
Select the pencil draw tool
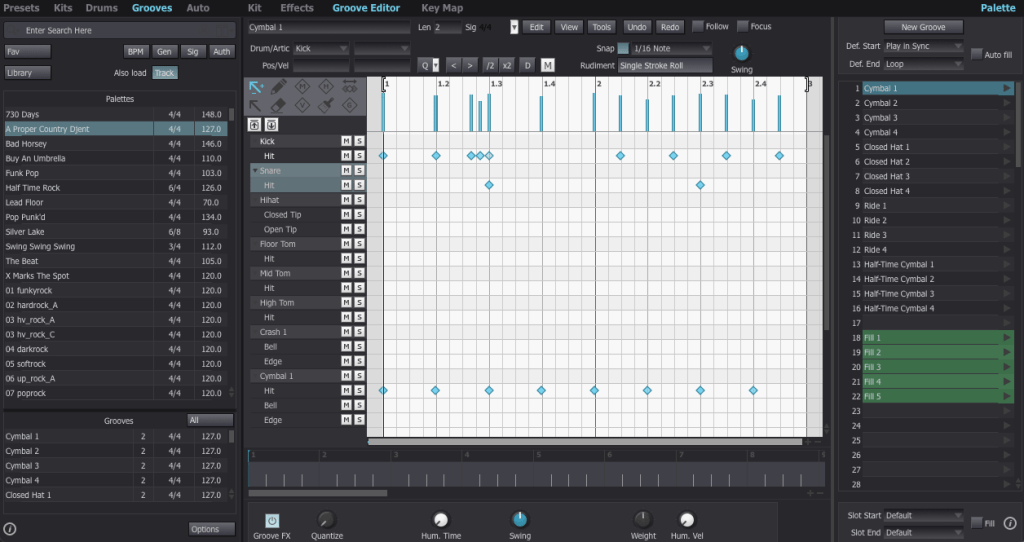tap(279, 87)
